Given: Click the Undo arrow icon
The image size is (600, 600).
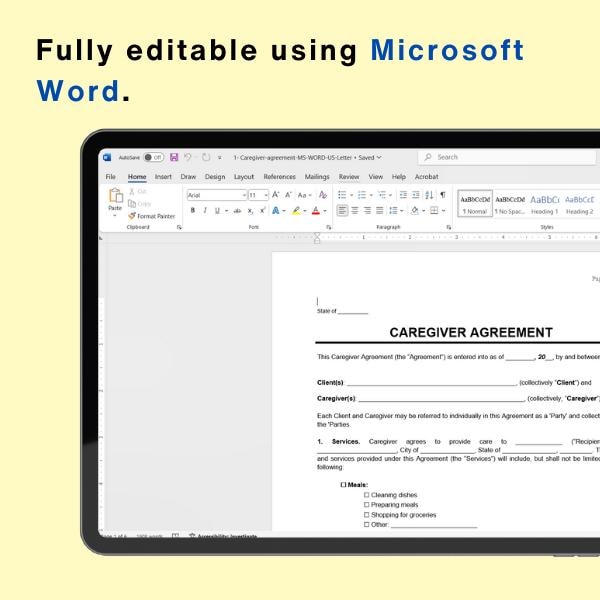Looking at the screenshot, I should point(188,157).
